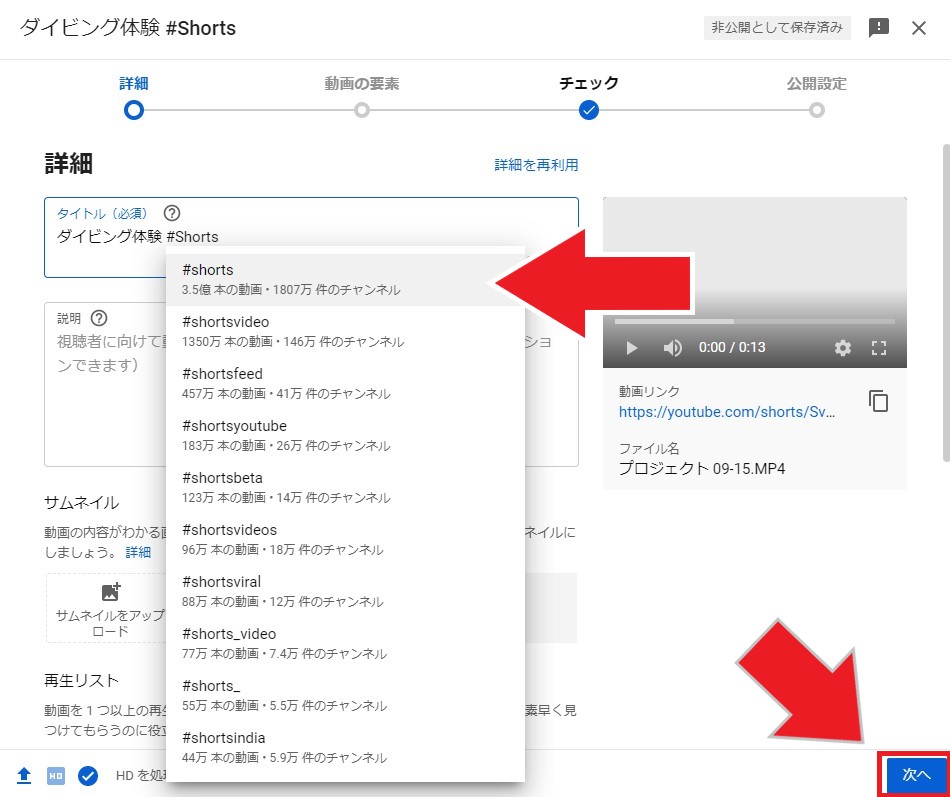Viewport: 950px width, 797px height.
Task: Select the #shortsbeta hashtag suggestion
Action: coord(345,488)
